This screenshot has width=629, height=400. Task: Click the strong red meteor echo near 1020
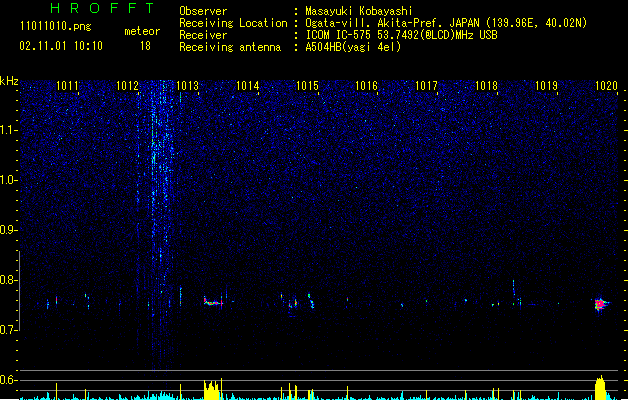pyautogui.click(x=600, y=305)
